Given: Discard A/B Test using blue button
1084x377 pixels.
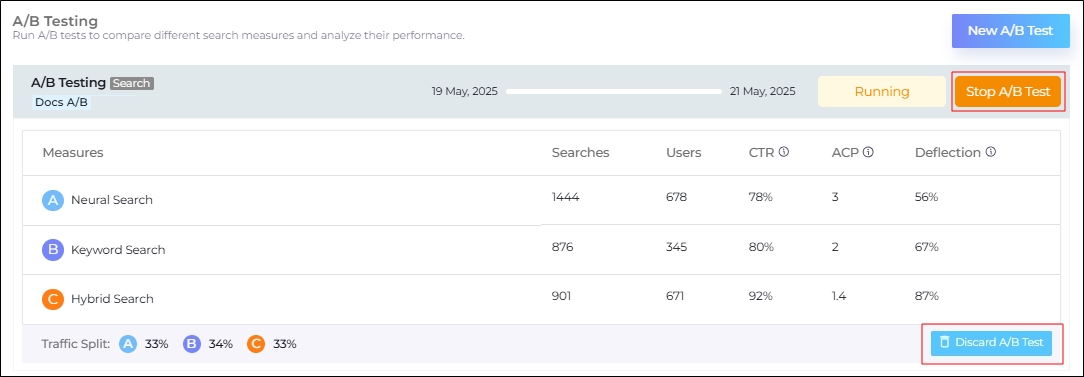Looking at the screenshot, I should pos(991,343).
